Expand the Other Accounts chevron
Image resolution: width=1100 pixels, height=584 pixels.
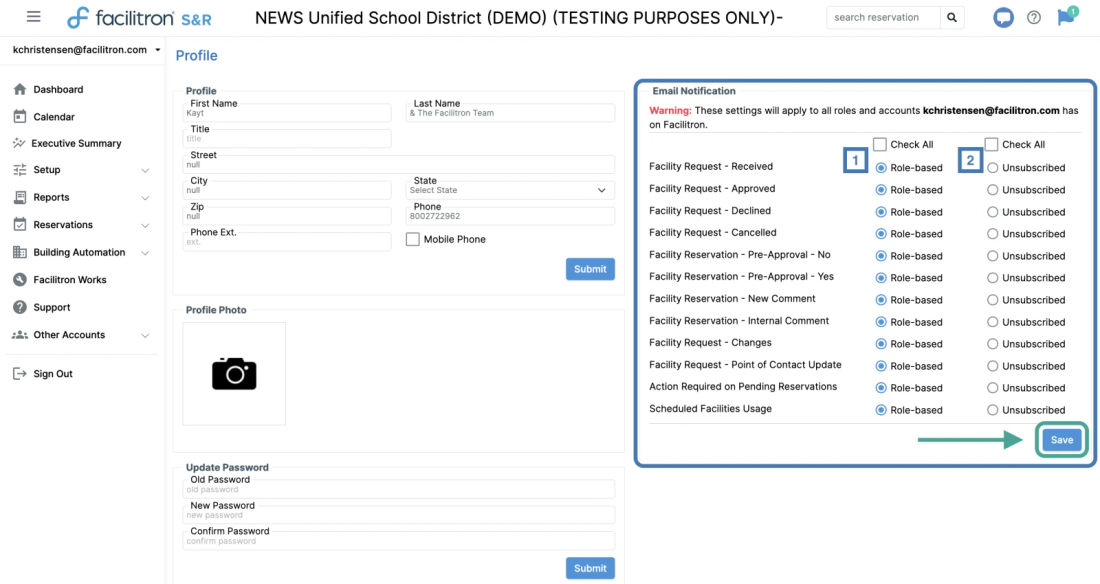click(x=145, y=336)
